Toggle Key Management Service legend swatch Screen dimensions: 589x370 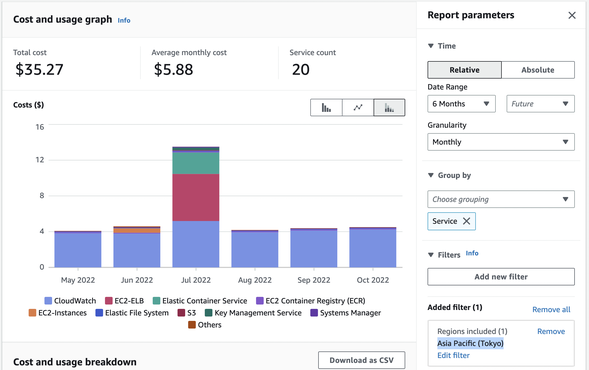pyautogui.click(x=208, y=313)
